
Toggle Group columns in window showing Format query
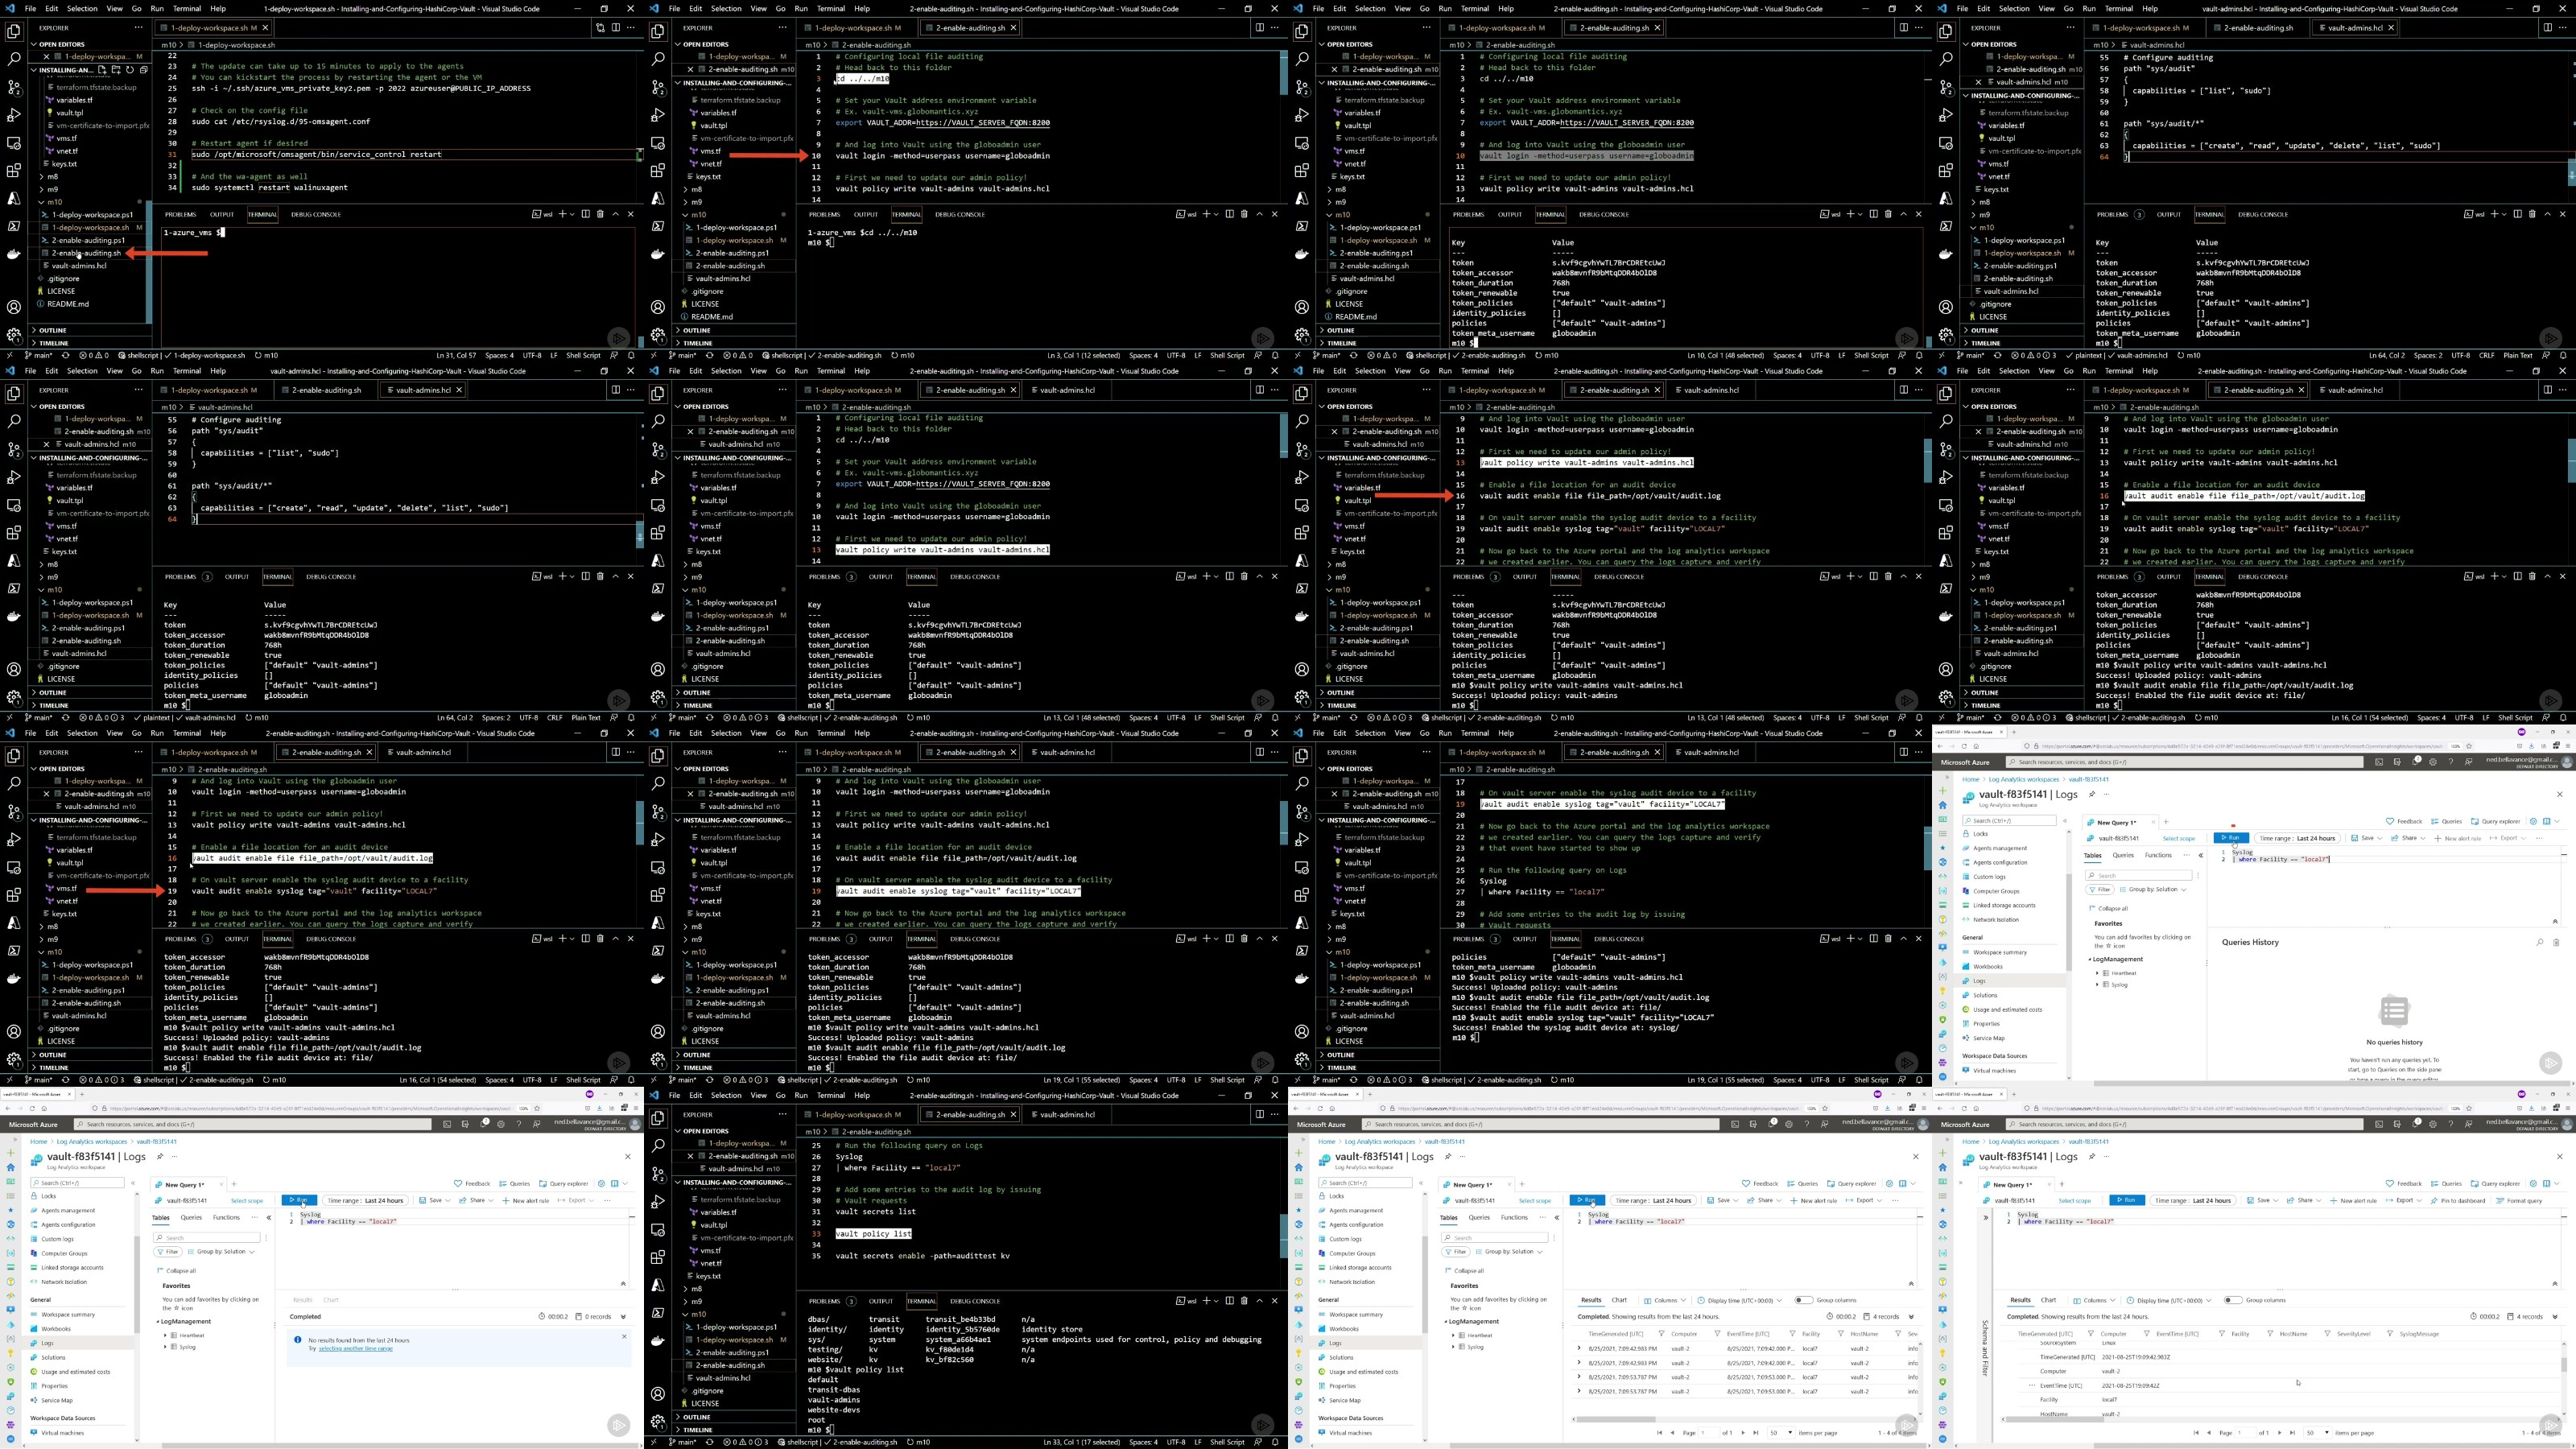(x=2233, y=1300)
